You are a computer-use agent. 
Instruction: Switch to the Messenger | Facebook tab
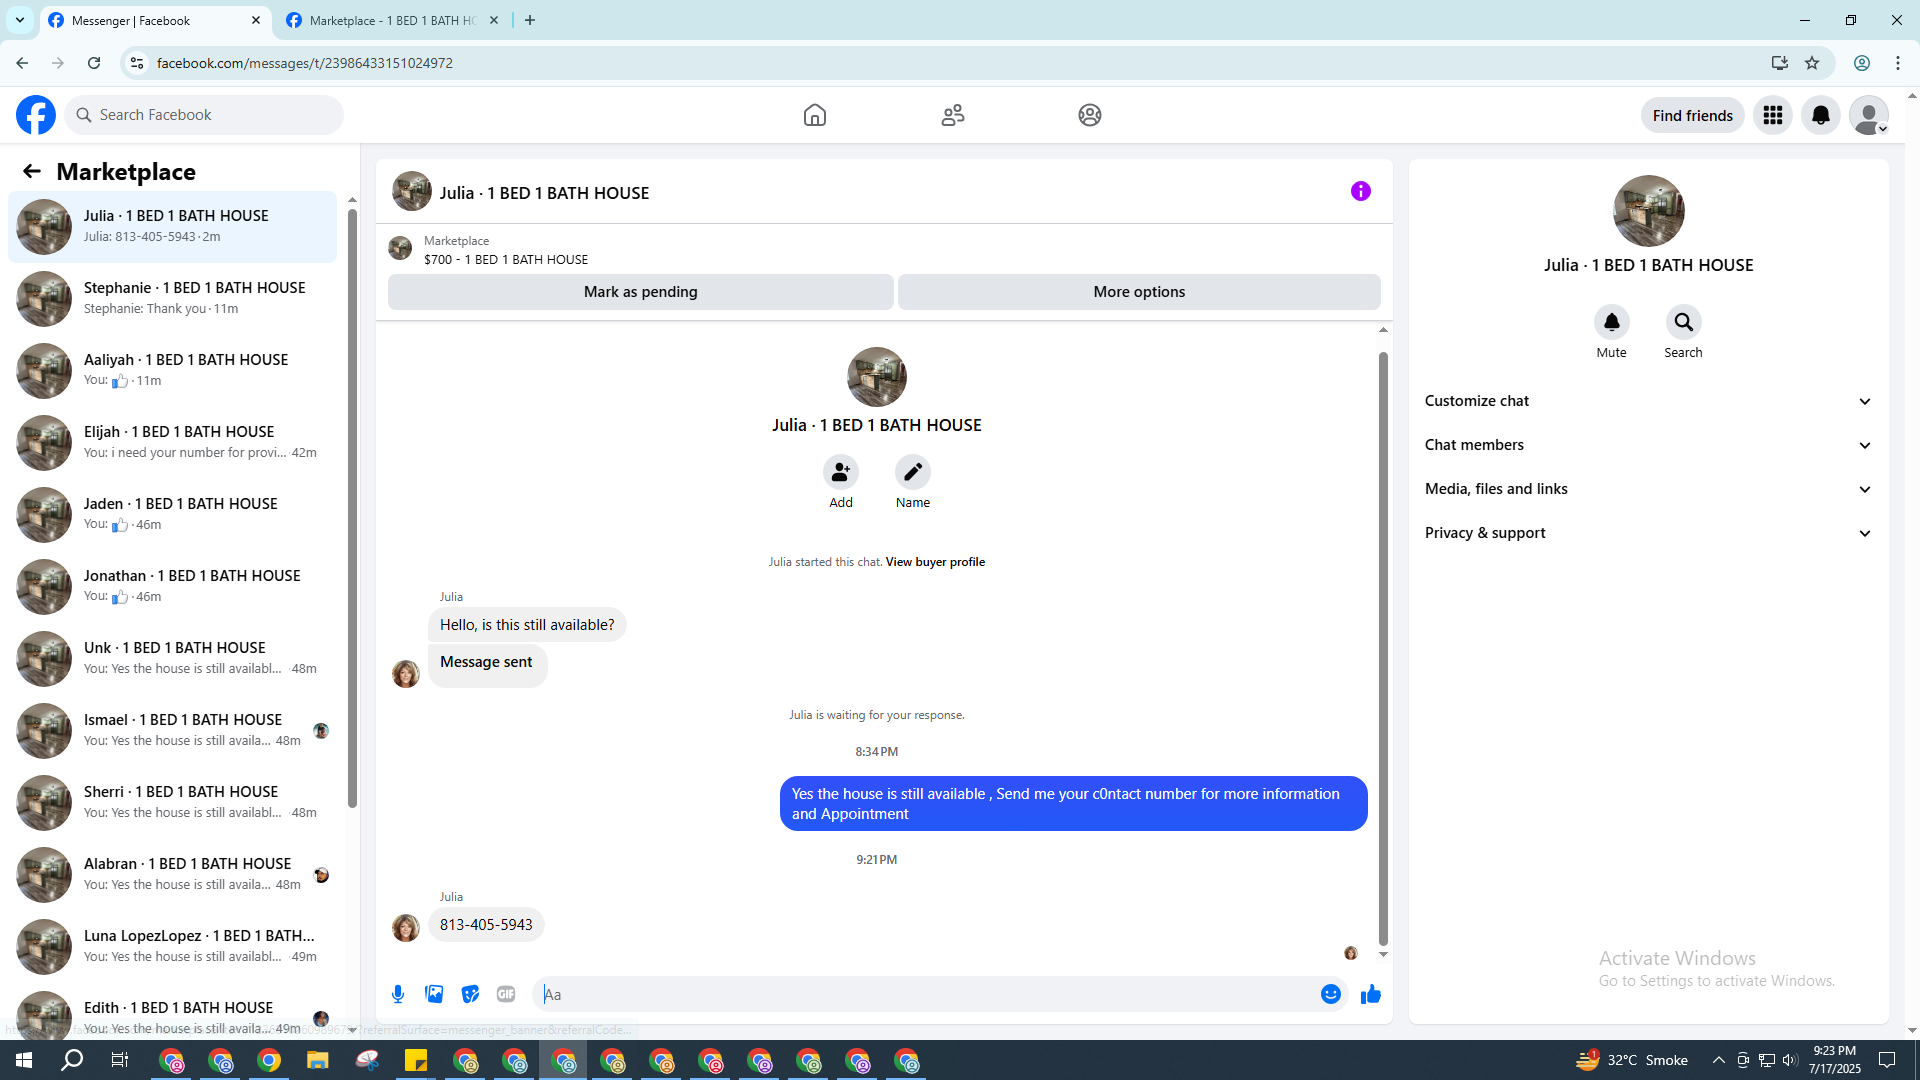pos(155,20)
